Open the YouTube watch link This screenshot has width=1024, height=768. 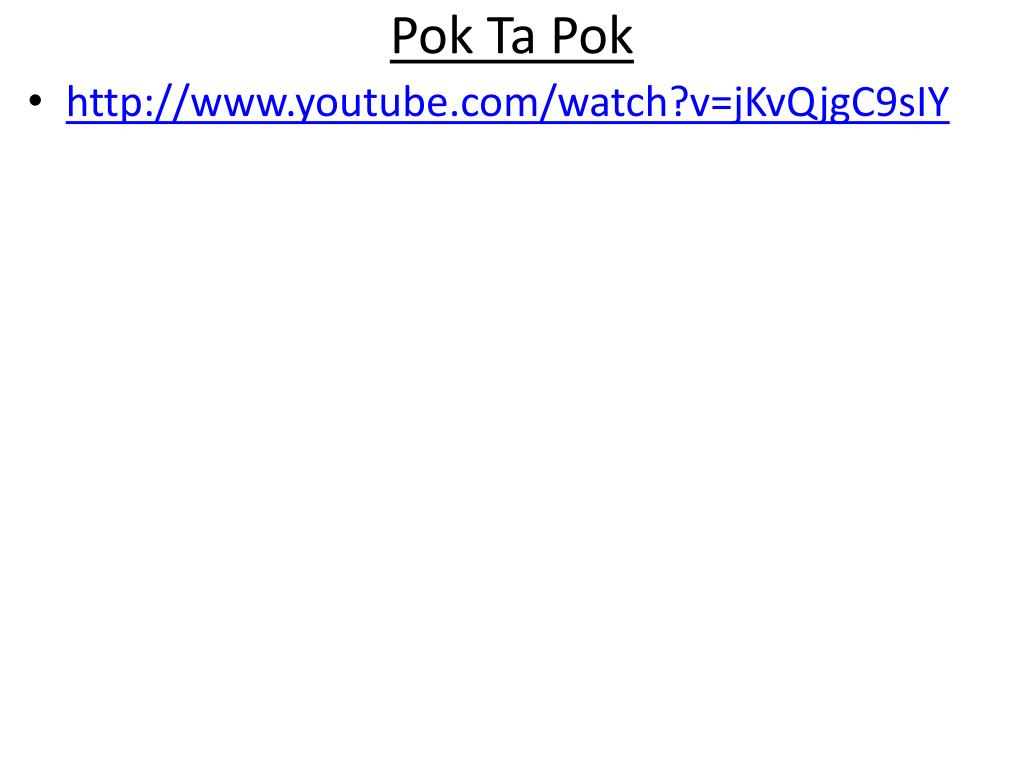coord(507,103)
